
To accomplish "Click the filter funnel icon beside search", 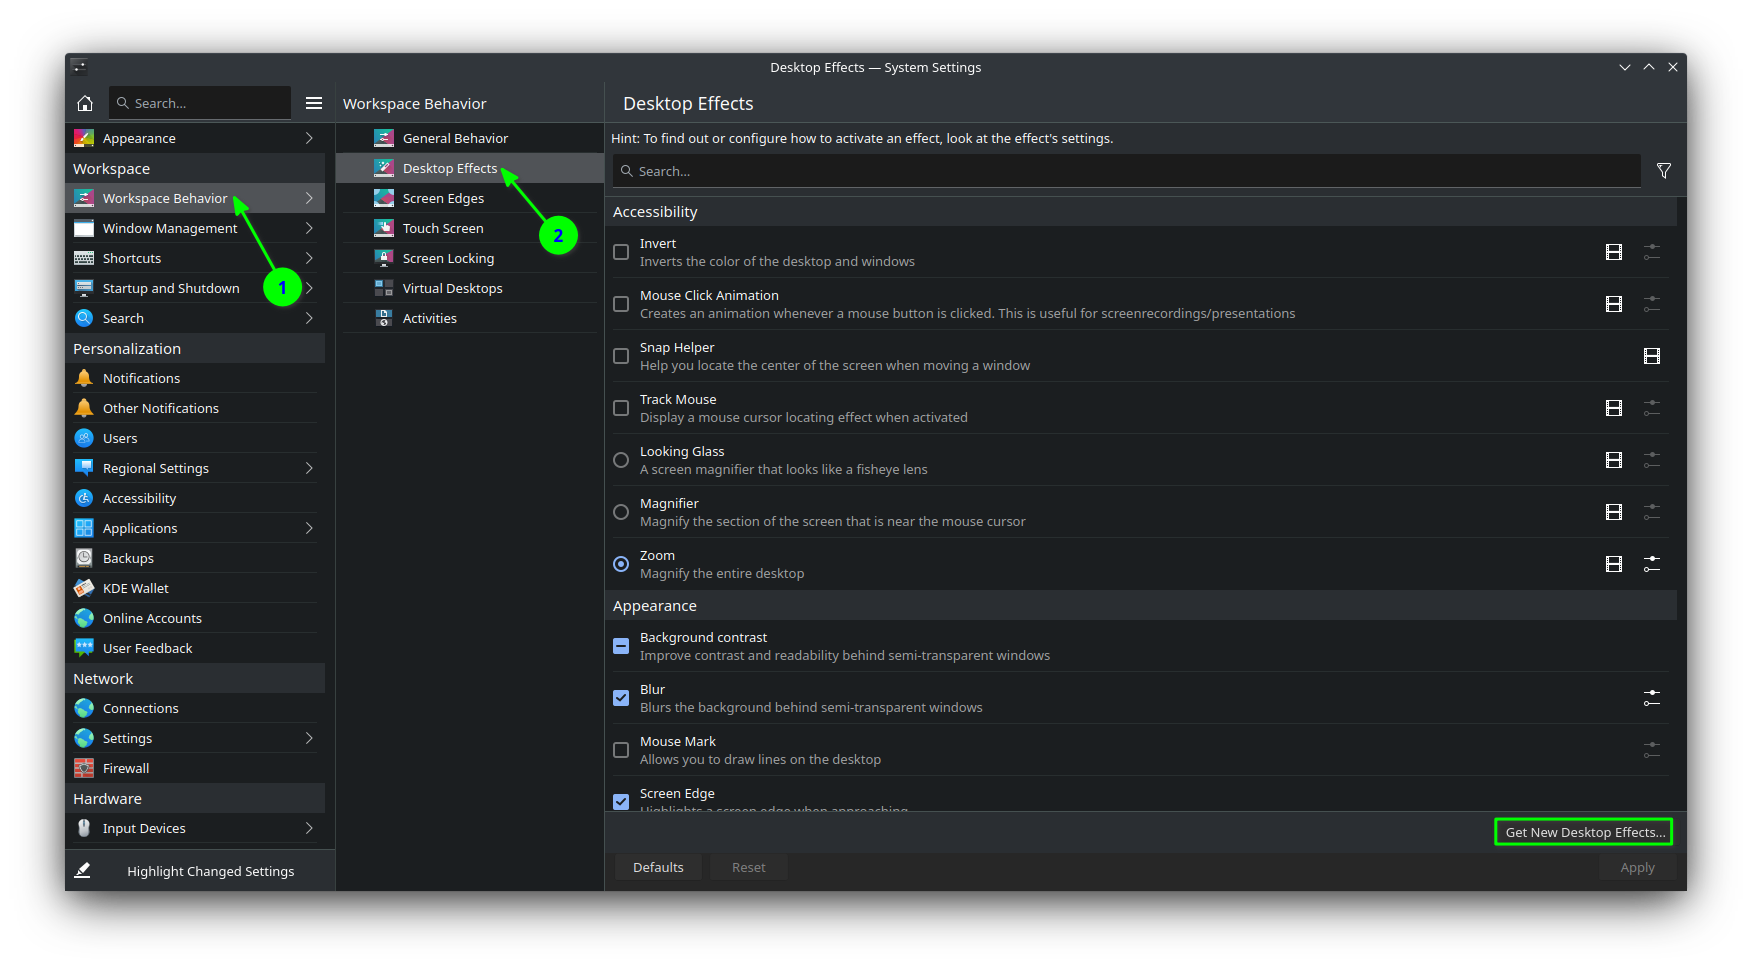I will (1664, 170).
